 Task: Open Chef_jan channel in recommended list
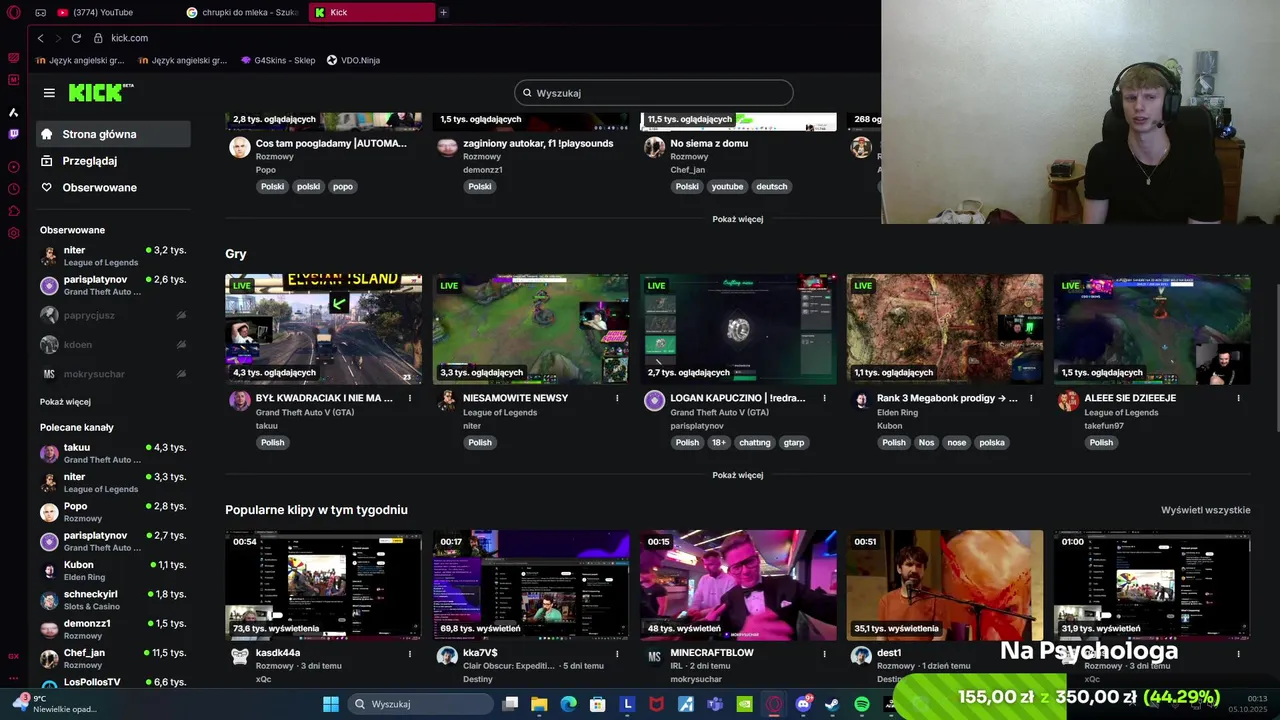point(113,659)
